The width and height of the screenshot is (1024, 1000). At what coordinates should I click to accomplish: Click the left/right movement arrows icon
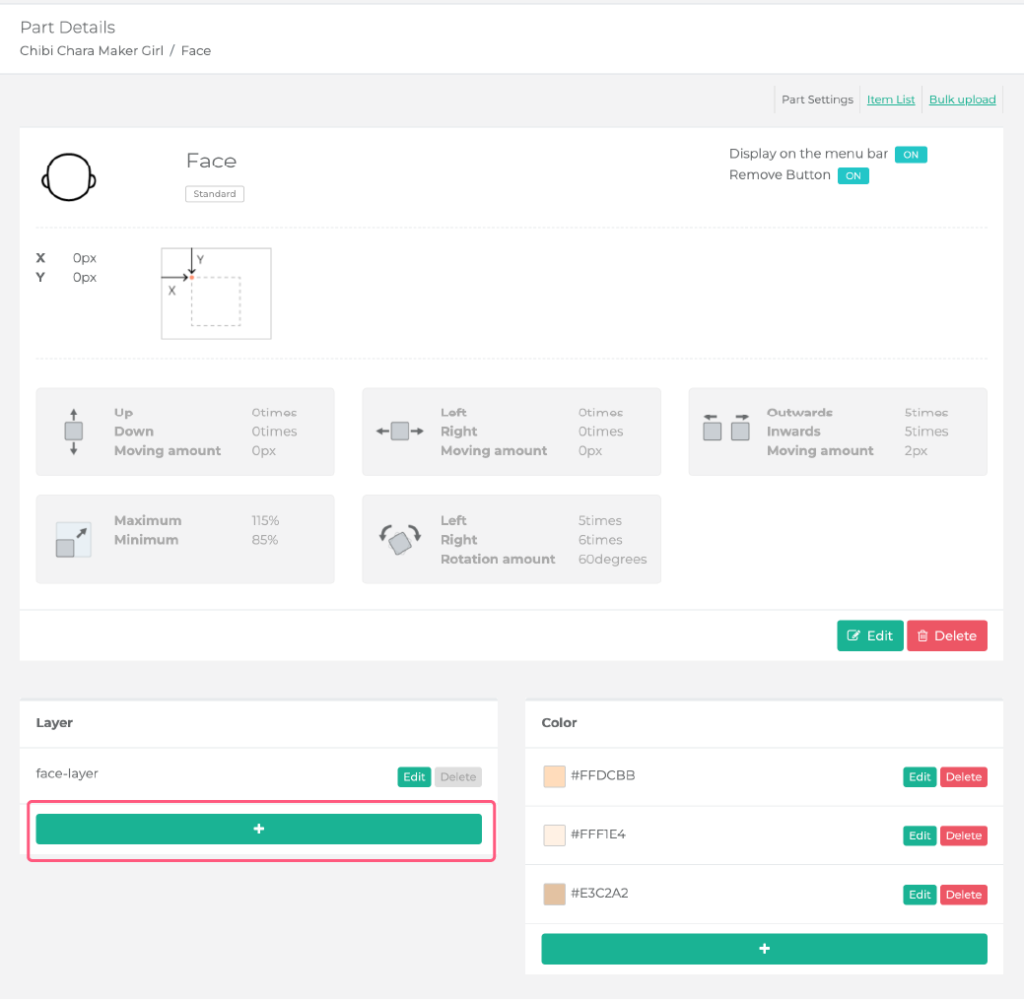point(399,432)
